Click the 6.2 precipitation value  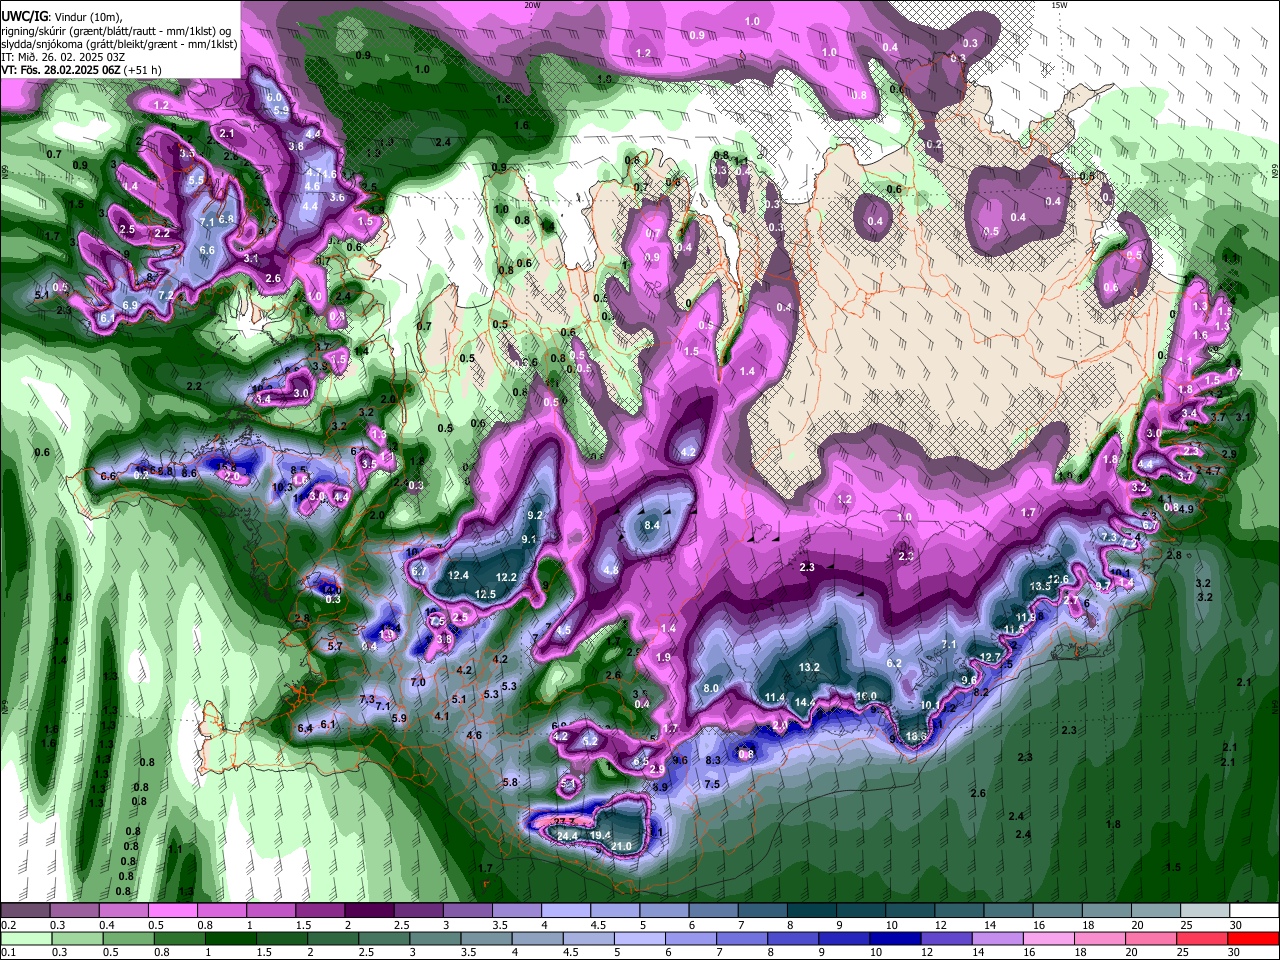pyautogui.click(x=894, y=663)
